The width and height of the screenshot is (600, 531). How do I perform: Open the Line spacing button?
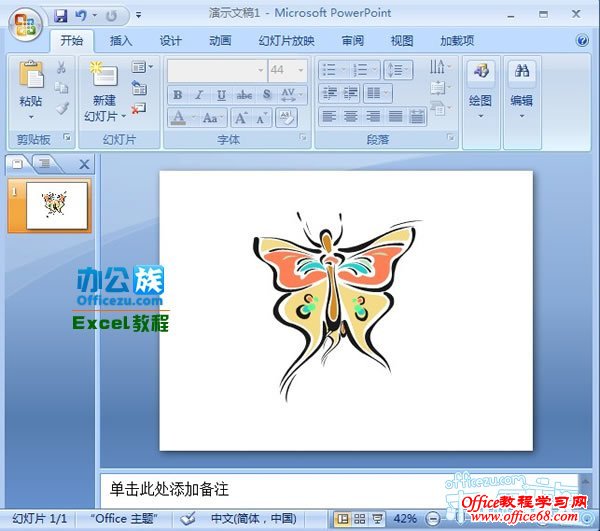(x=398, y=70)
